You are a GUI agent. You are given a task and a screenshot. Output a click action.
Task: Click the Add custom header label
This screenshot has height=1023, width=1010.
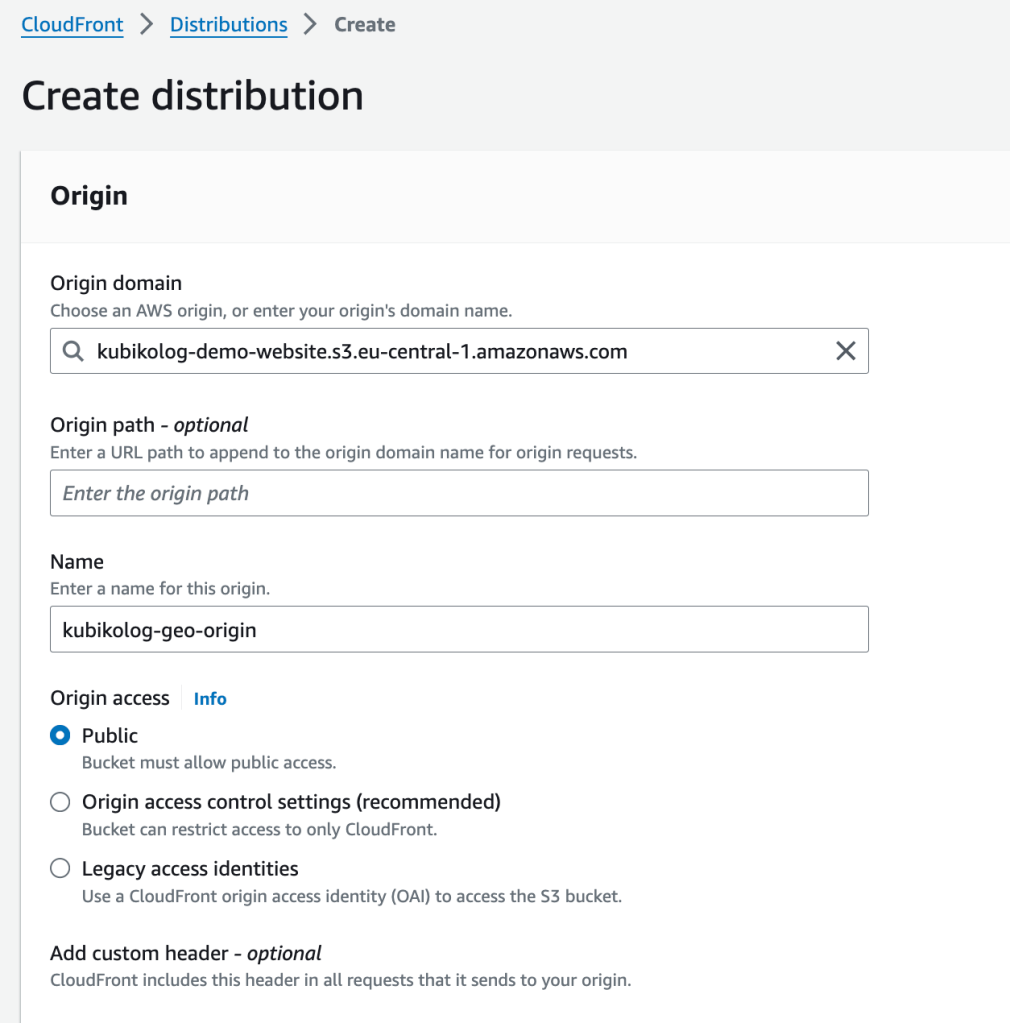[x=186, y=953]
